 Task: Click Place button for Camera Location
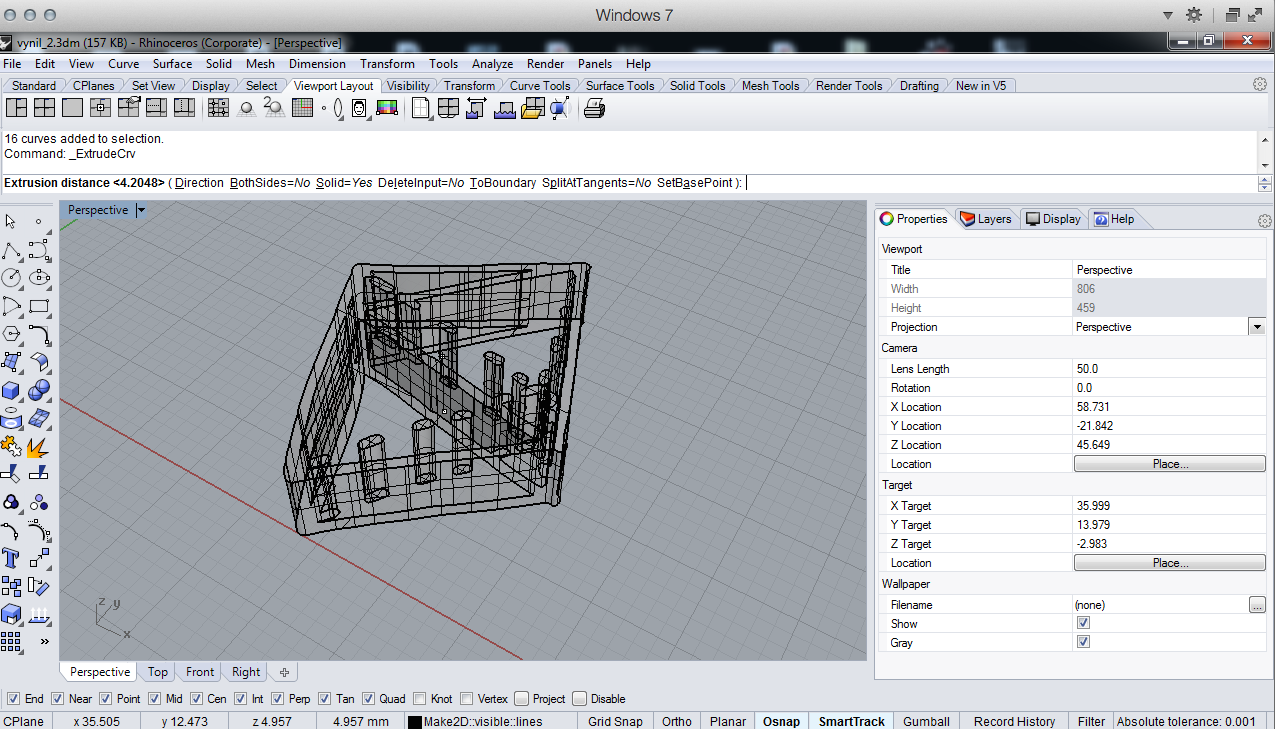point(1169,464)
